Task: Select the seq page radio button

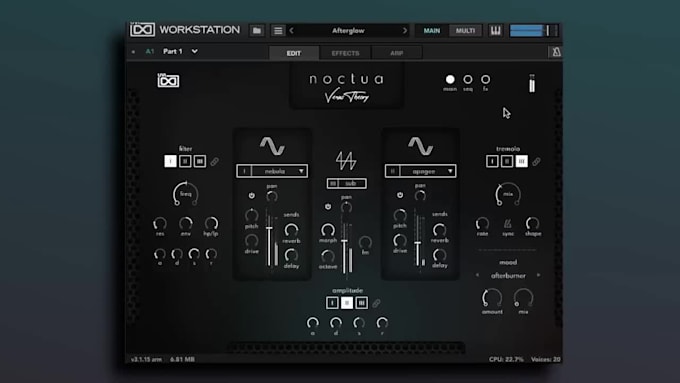Action: tap(468, 79)
